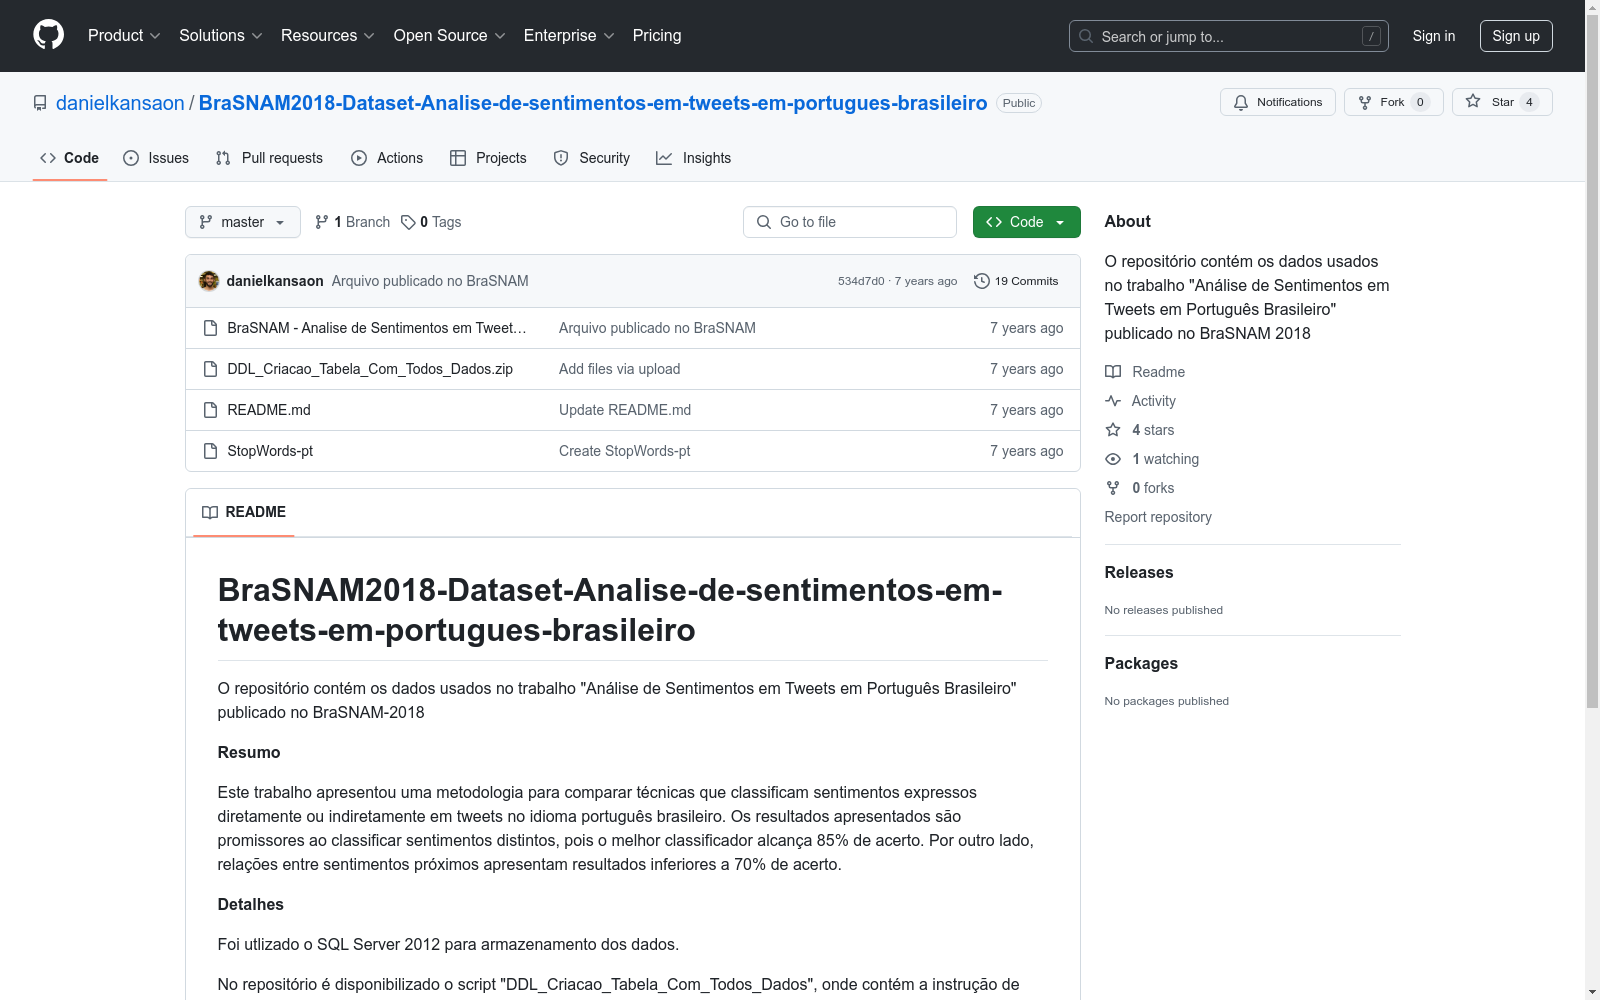
Task: Click the No packages published text
Action: point(1167,701)
